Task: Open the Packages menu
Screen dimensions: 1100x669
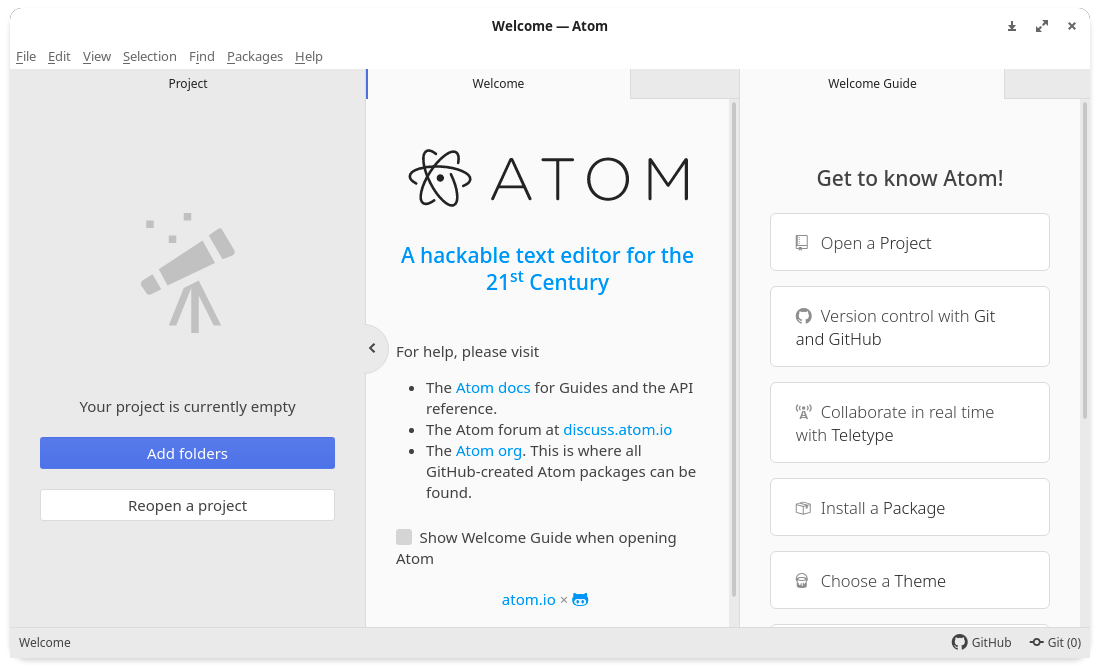Action: pyautogui.click(x=255, y=56)
